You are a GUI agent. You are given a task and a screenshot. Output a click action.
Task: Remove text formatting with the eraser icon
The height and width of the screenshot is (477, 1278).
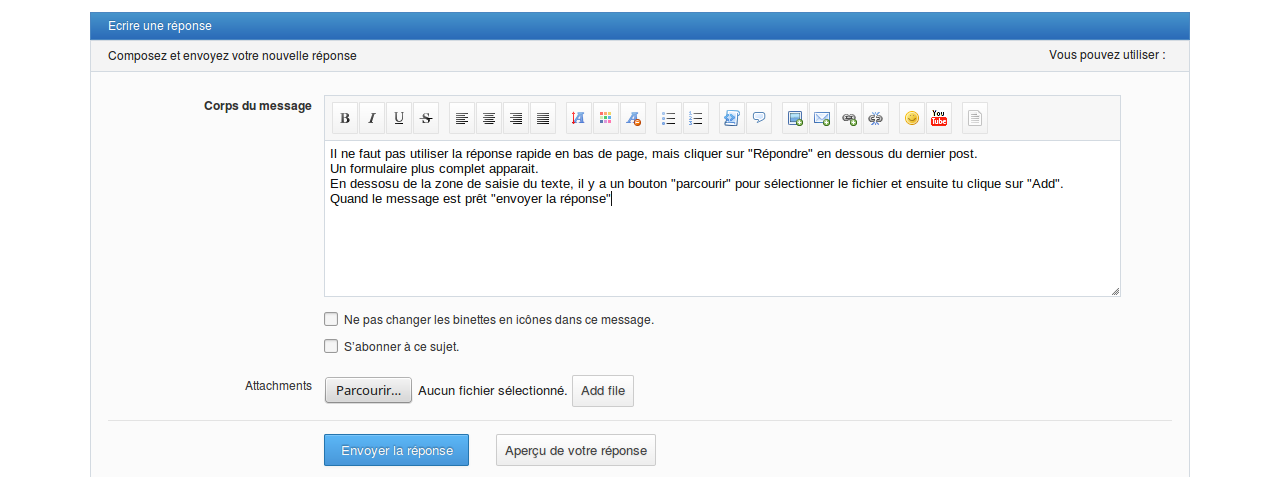click(x=633, y=118)
